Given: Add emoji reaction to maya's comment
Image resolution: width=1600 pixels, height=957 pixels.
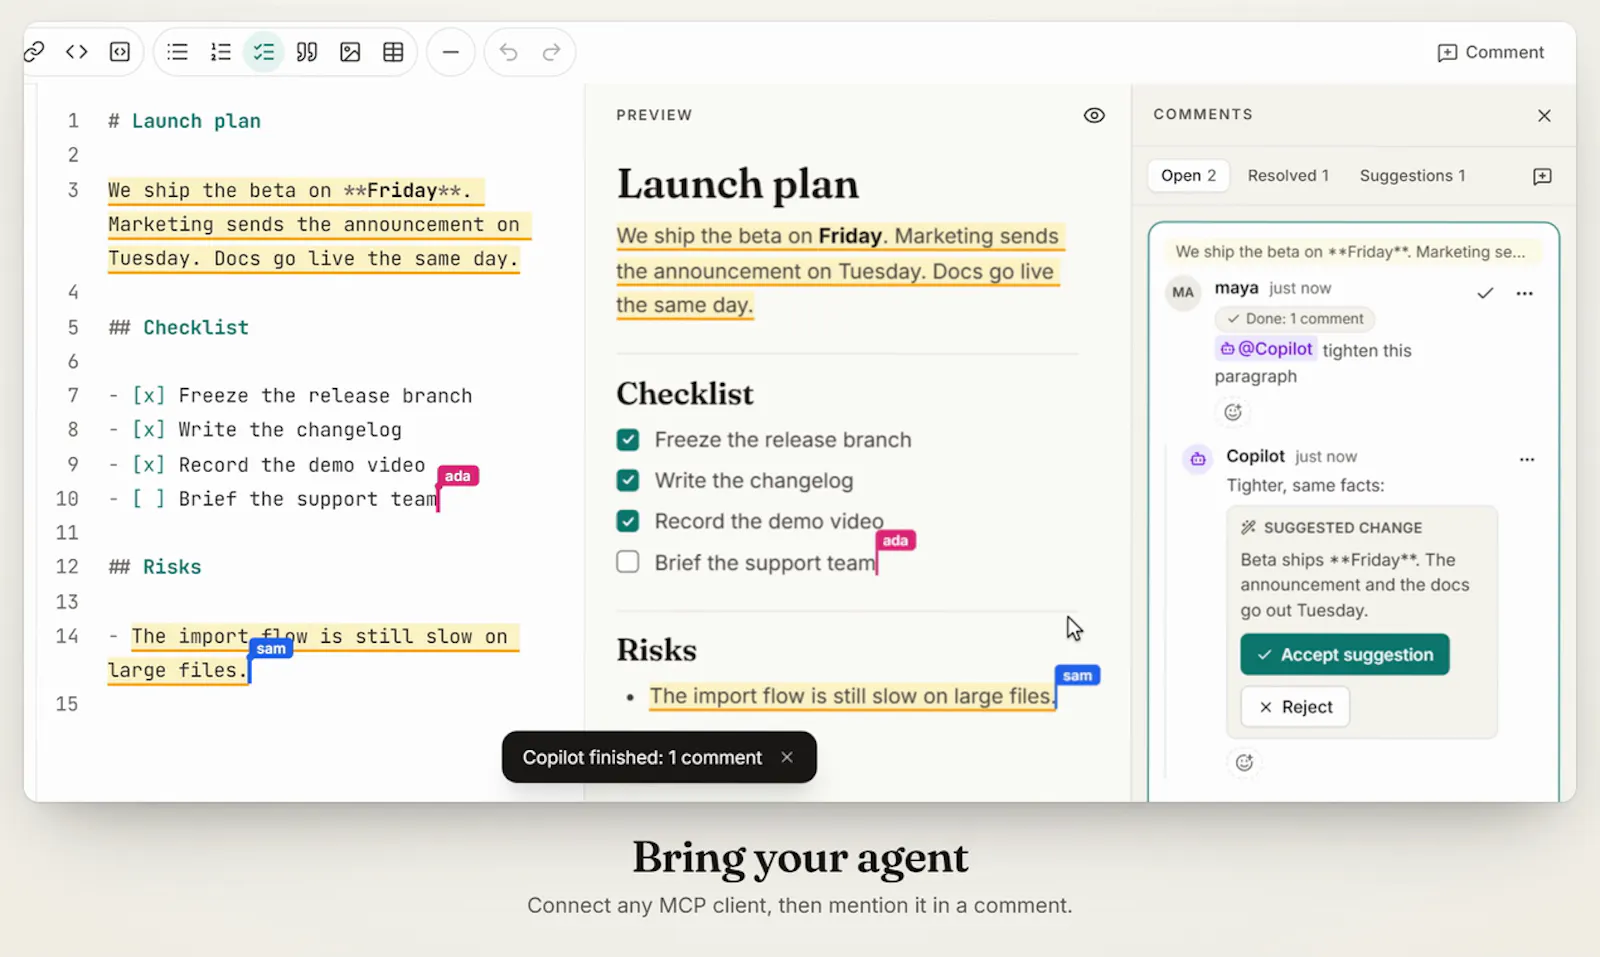Looking at the screenshot, I should point(1232,412).
